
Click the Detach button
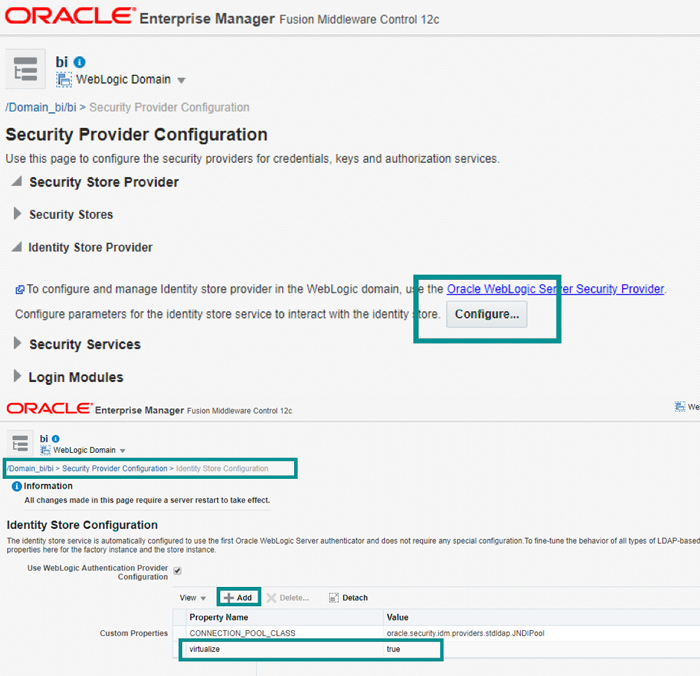(348, 598)
